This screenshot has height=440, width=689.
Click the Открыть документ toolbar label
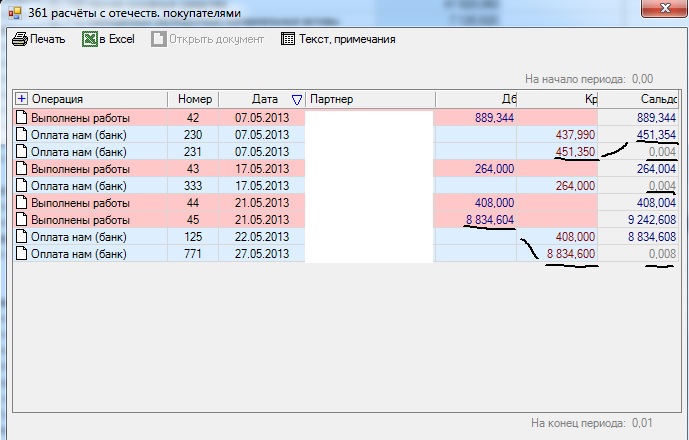coord(217,39)
